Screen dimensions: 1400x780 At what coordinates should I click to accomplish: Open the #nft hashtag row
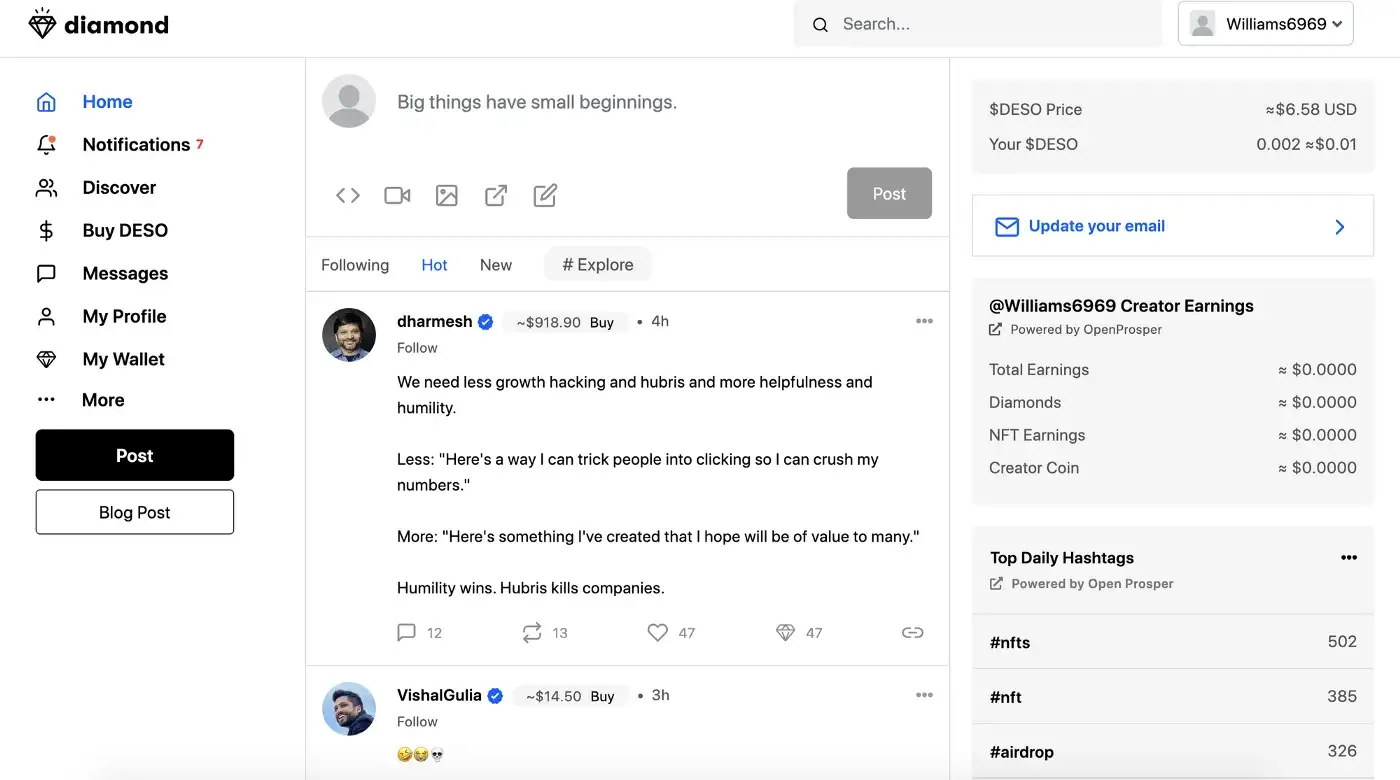(1173, 697)
